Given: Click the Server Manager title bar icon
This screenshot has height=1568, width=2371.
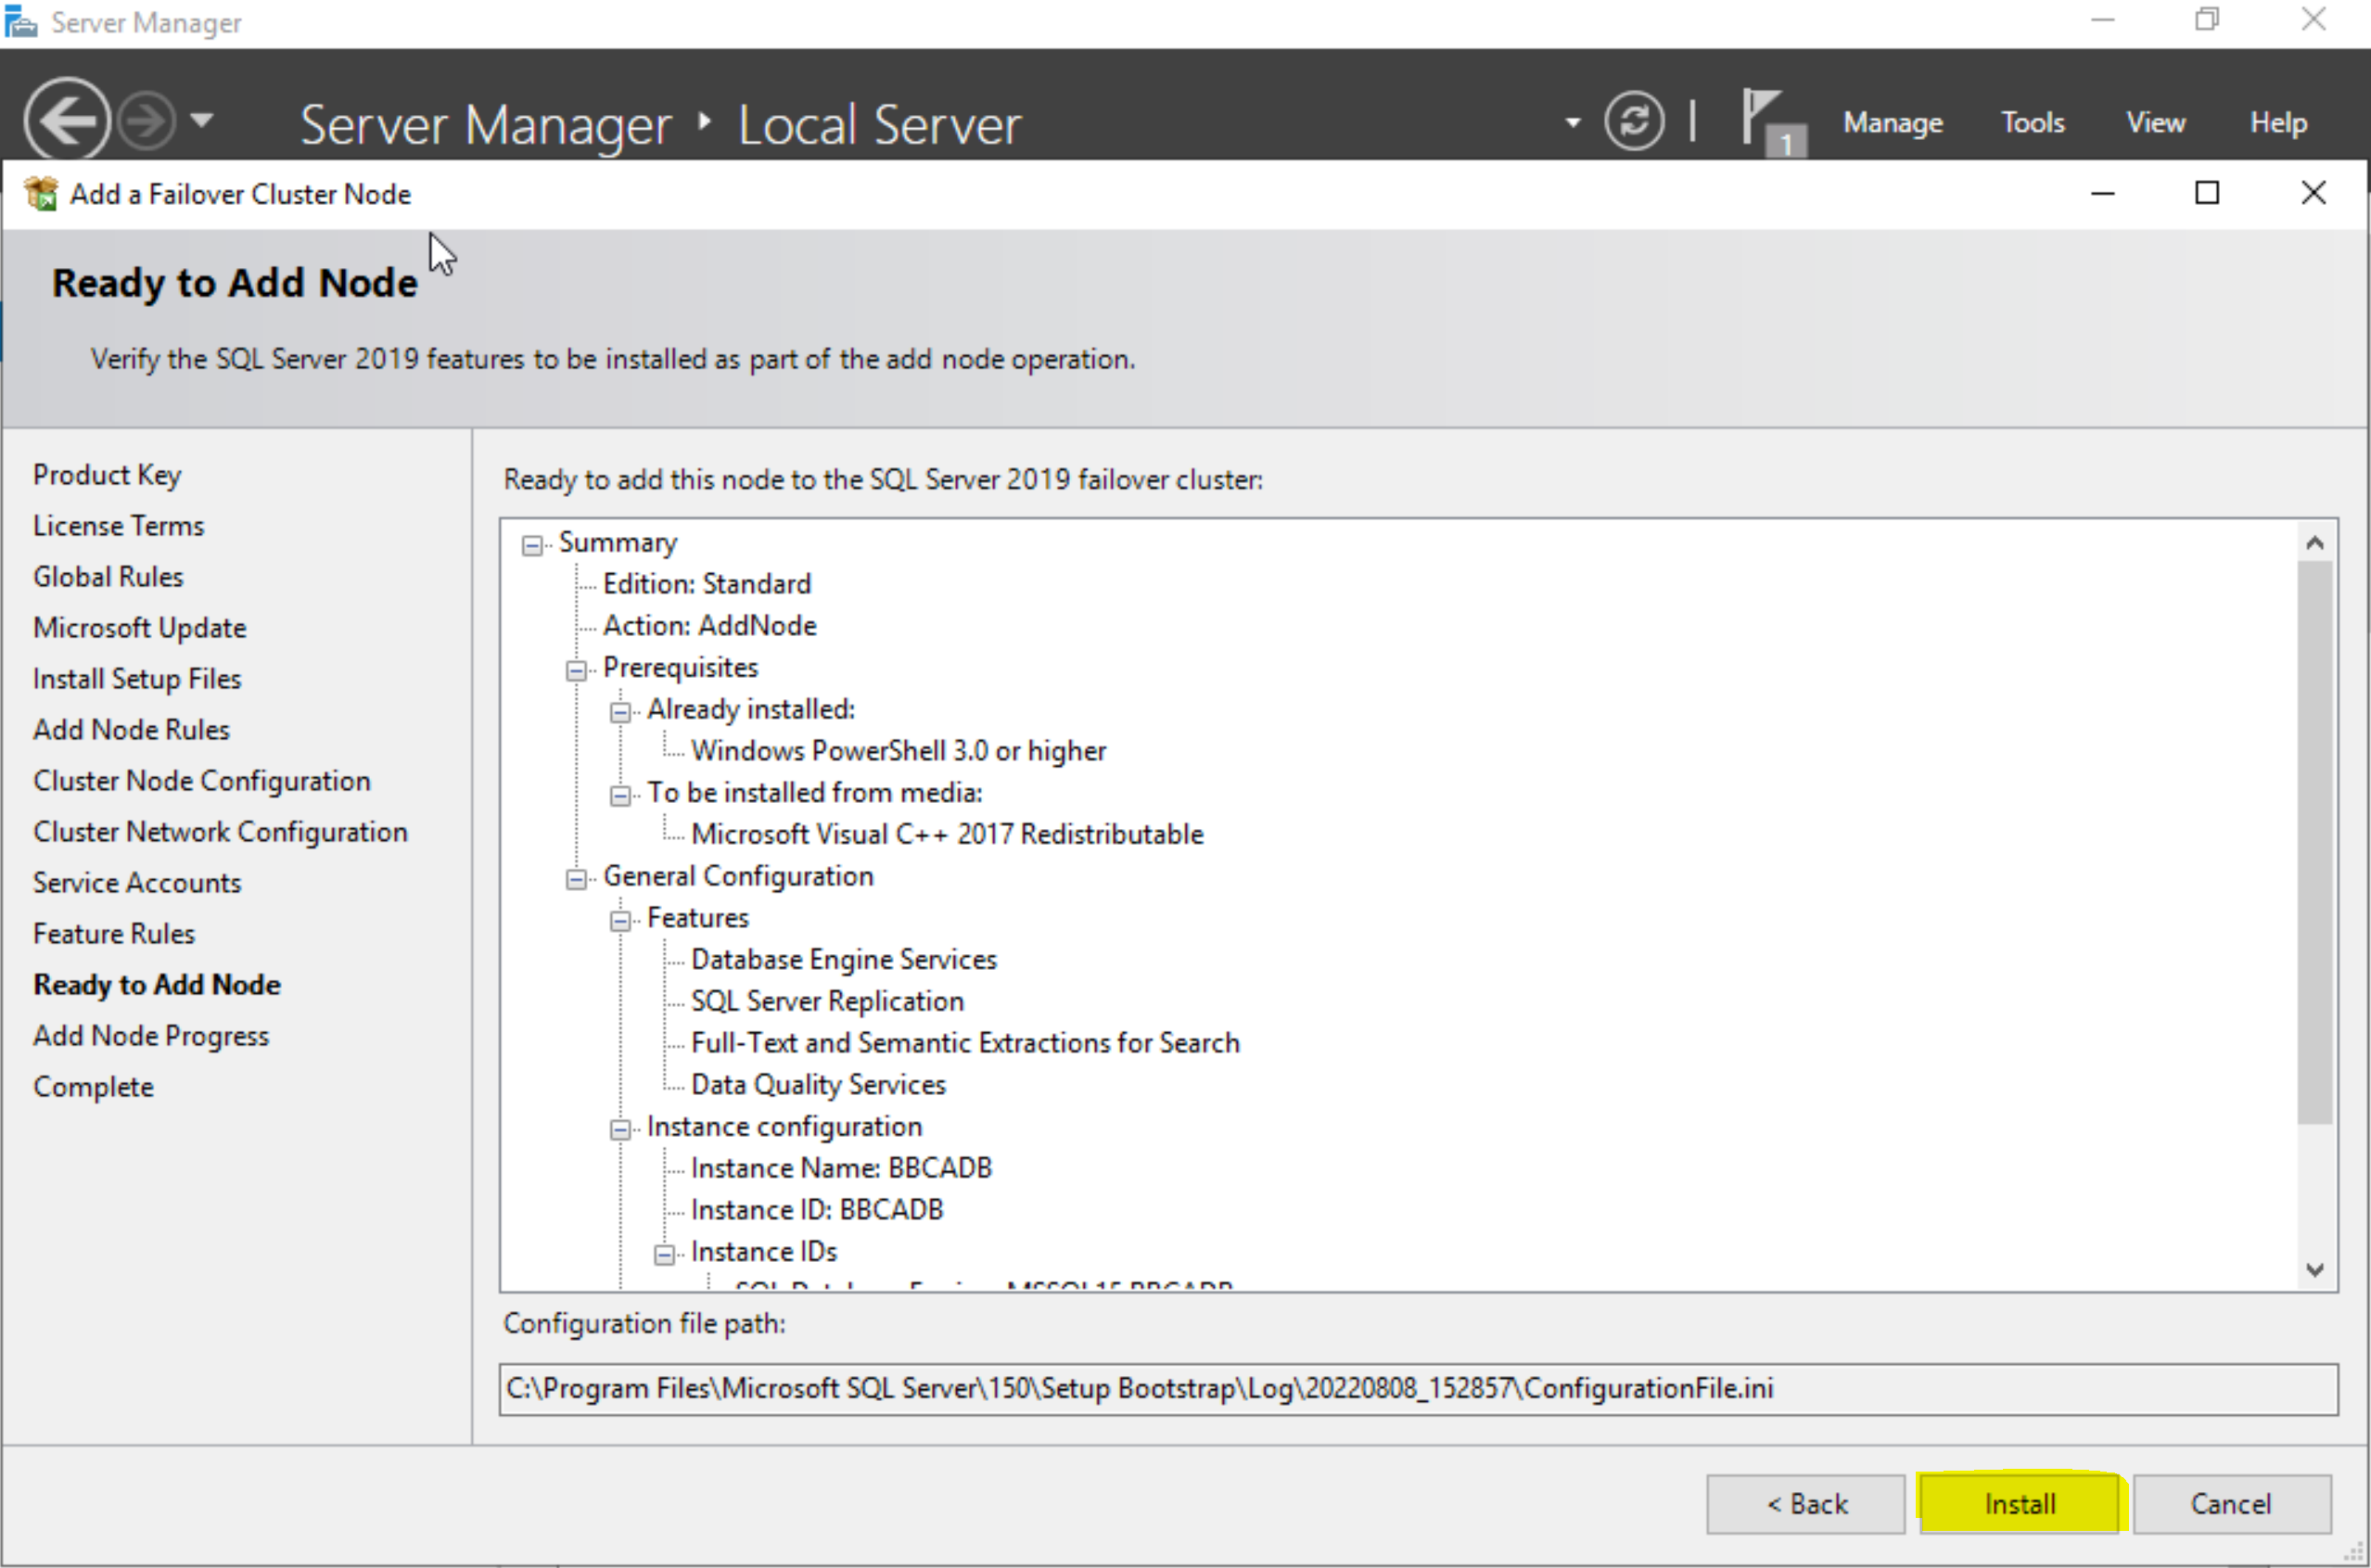Looking at the screenshot, I should click(21, 22).
